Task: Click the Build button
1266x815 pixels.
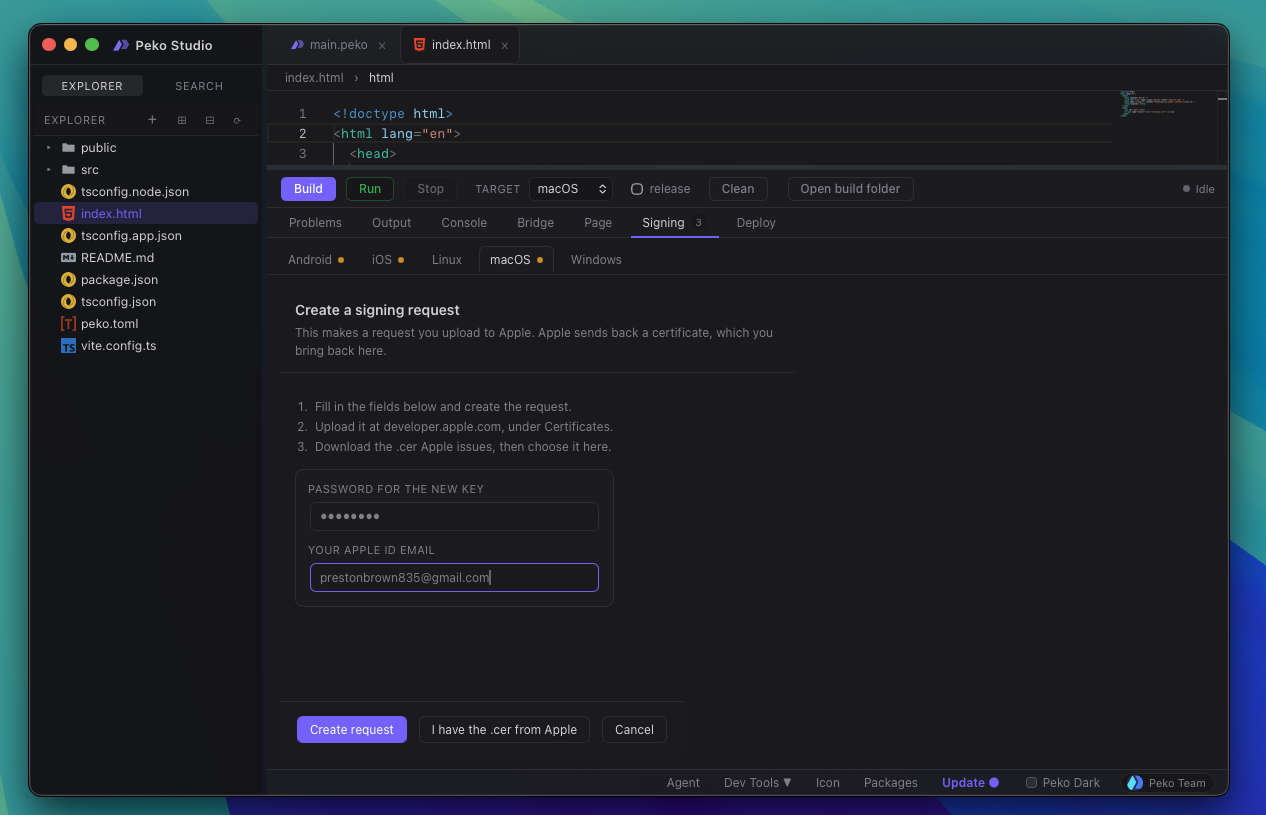Action: coord(308,189)
